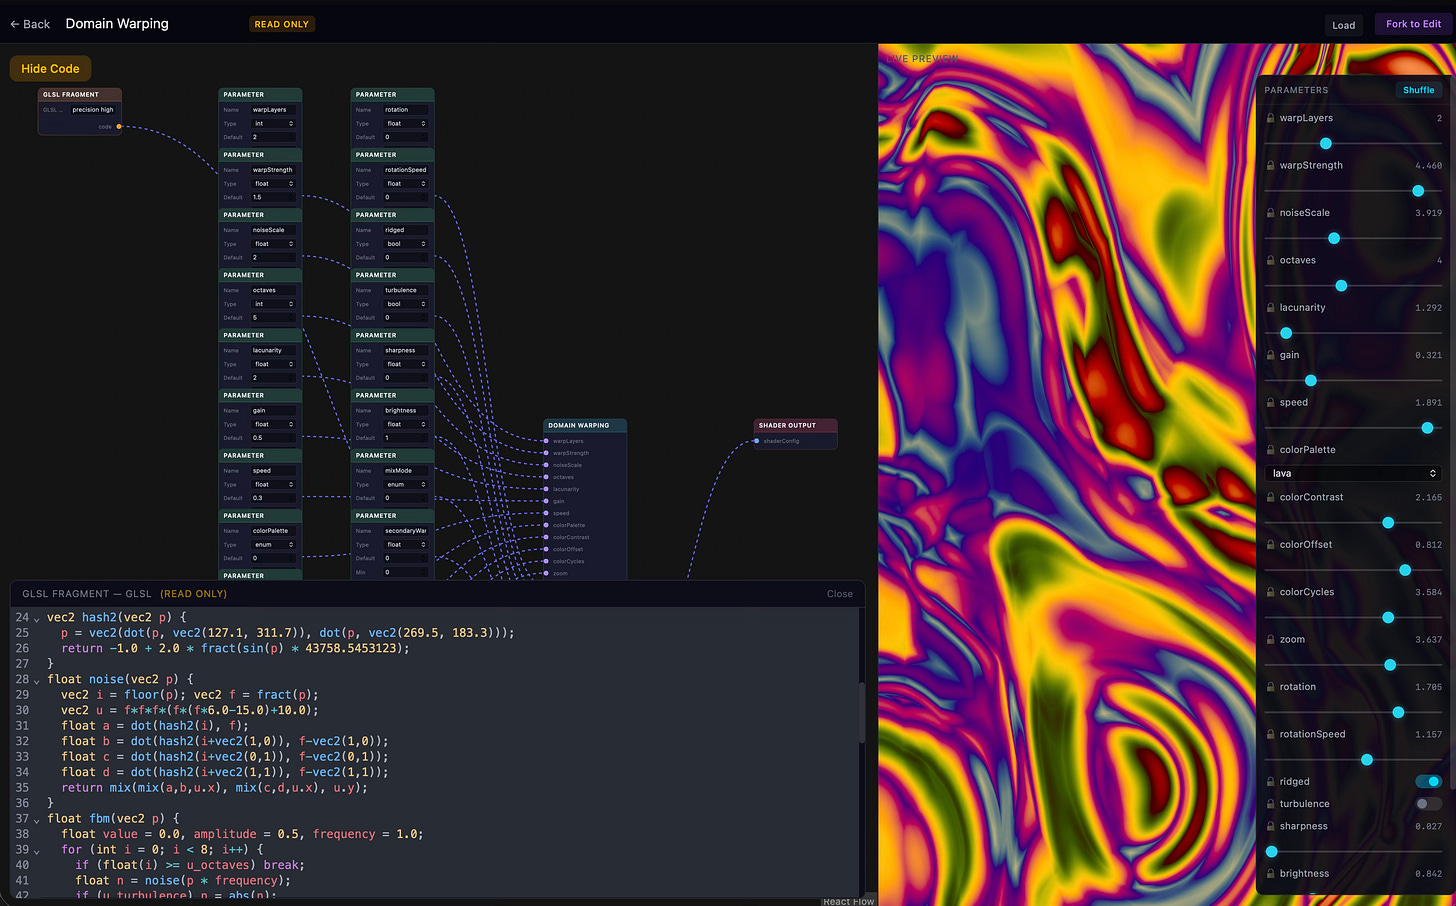Fold code at line 24 hash2 function
Screen dimensions: 1456x906
pos(37,618)
